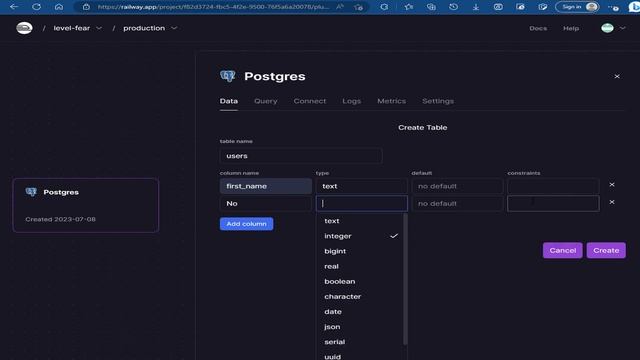Open browser settings and more menu

613,7
